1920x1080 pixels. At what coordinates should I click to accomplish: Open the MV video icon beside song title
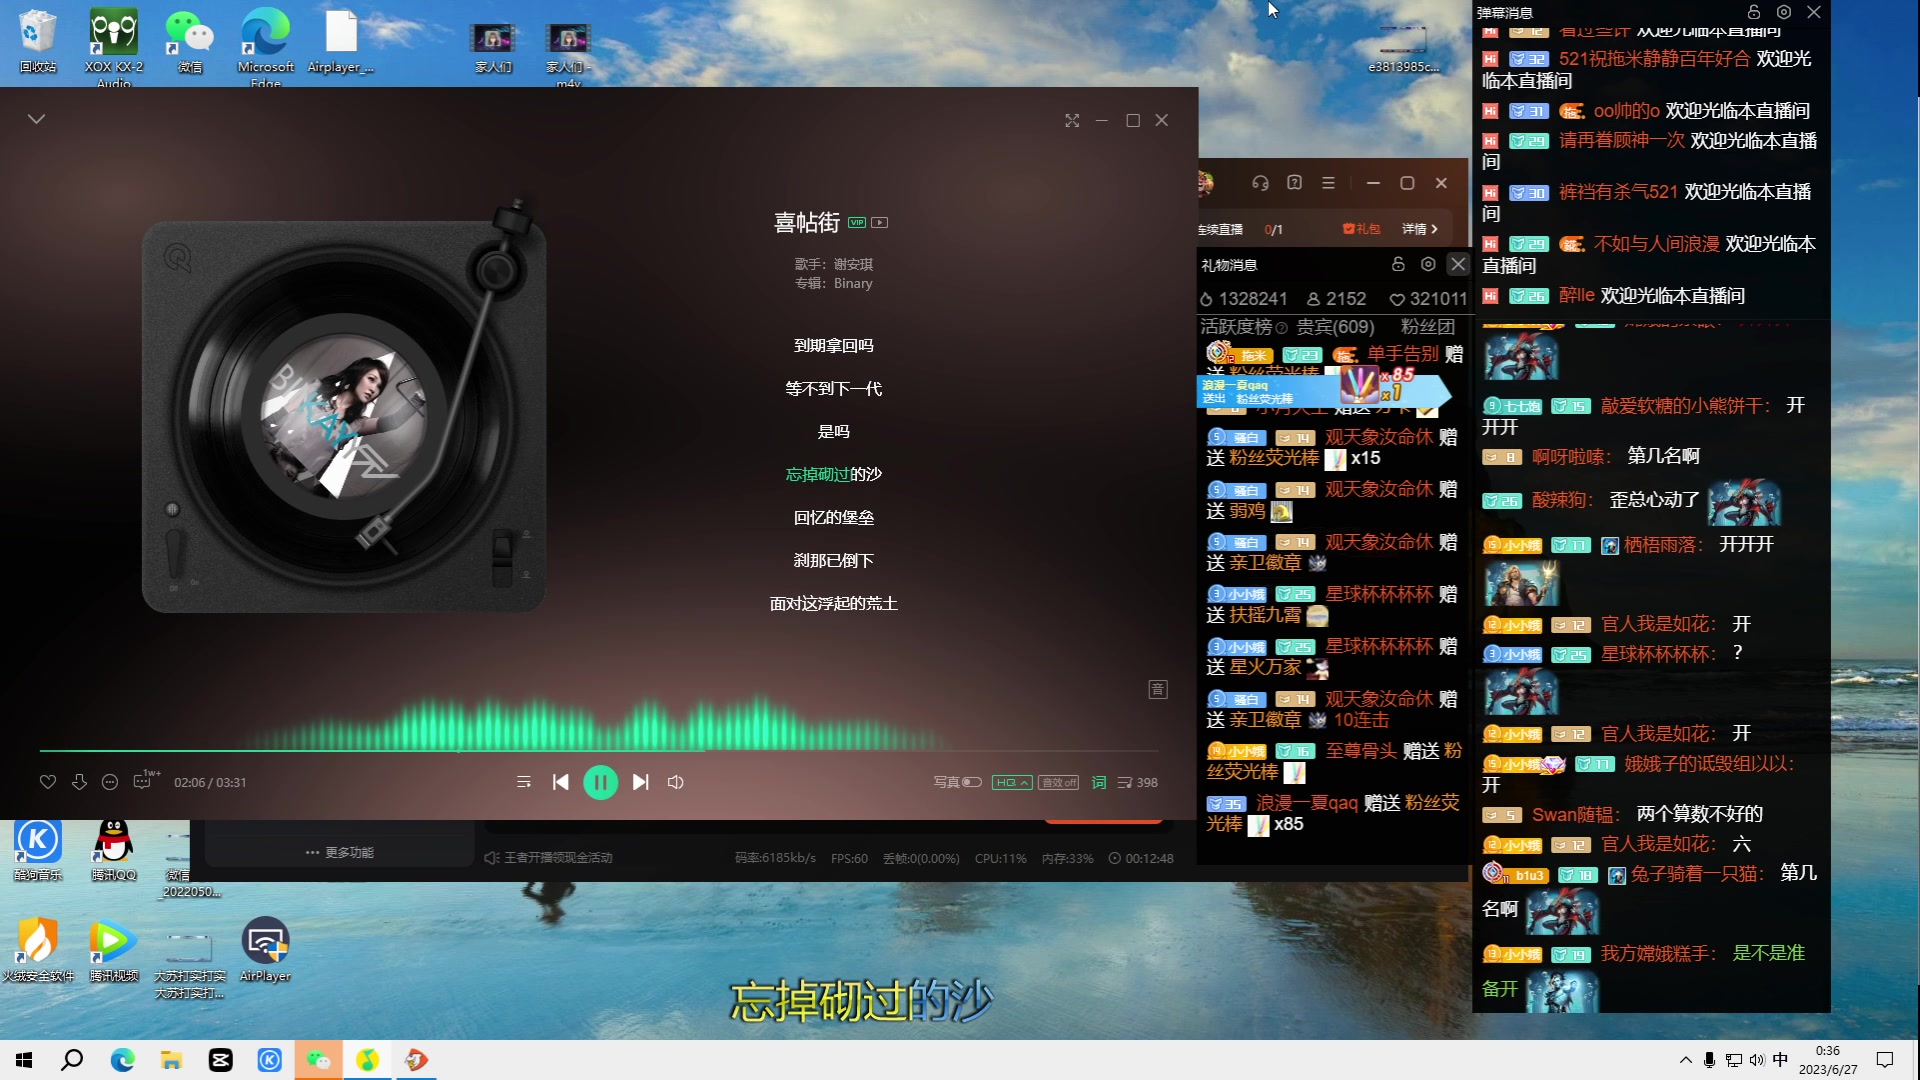click(880, 222)
